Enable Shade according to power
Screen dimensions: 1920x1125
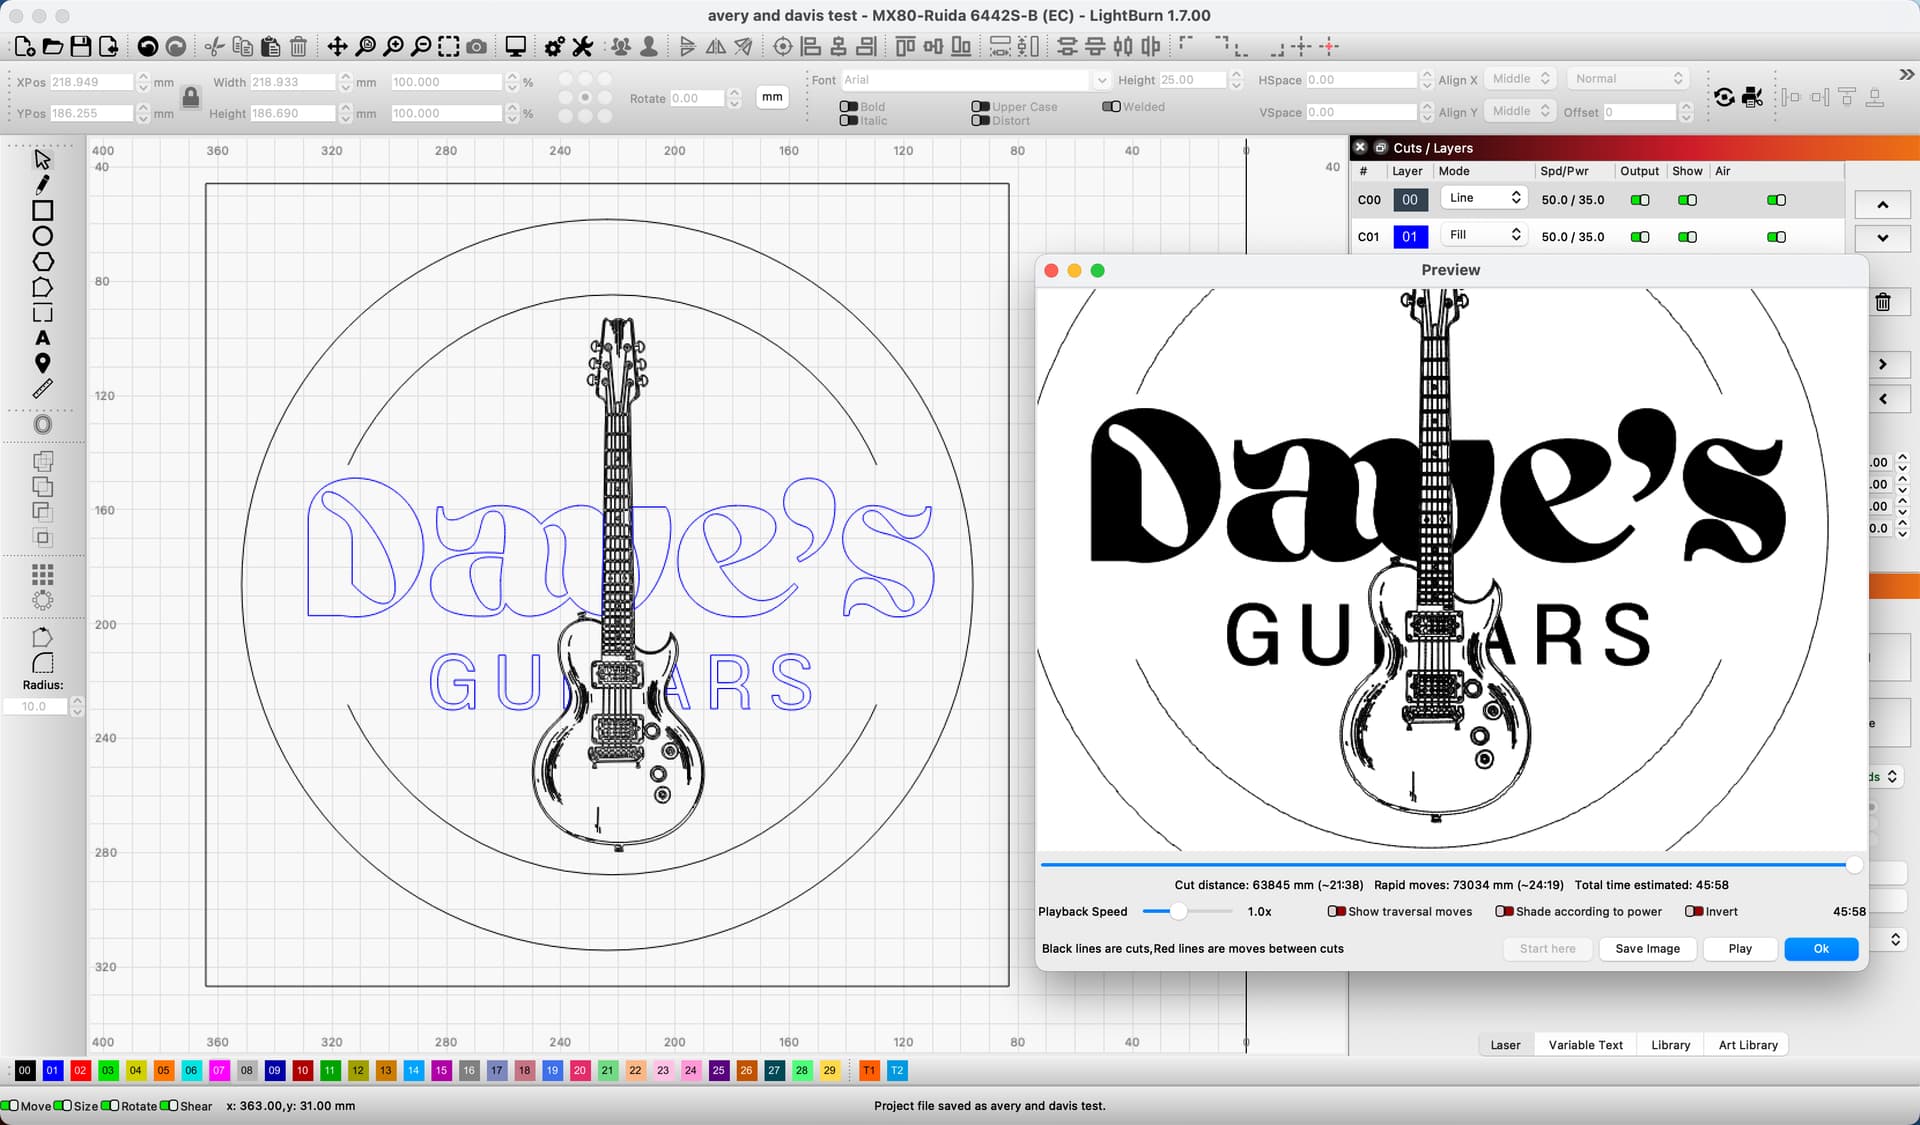click(1503, 911)
